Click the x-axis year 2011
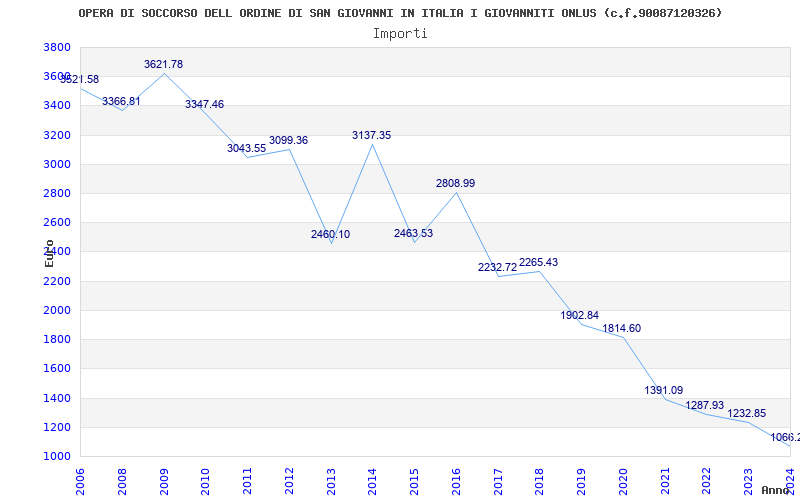800x500 pixels. point(247,482)
